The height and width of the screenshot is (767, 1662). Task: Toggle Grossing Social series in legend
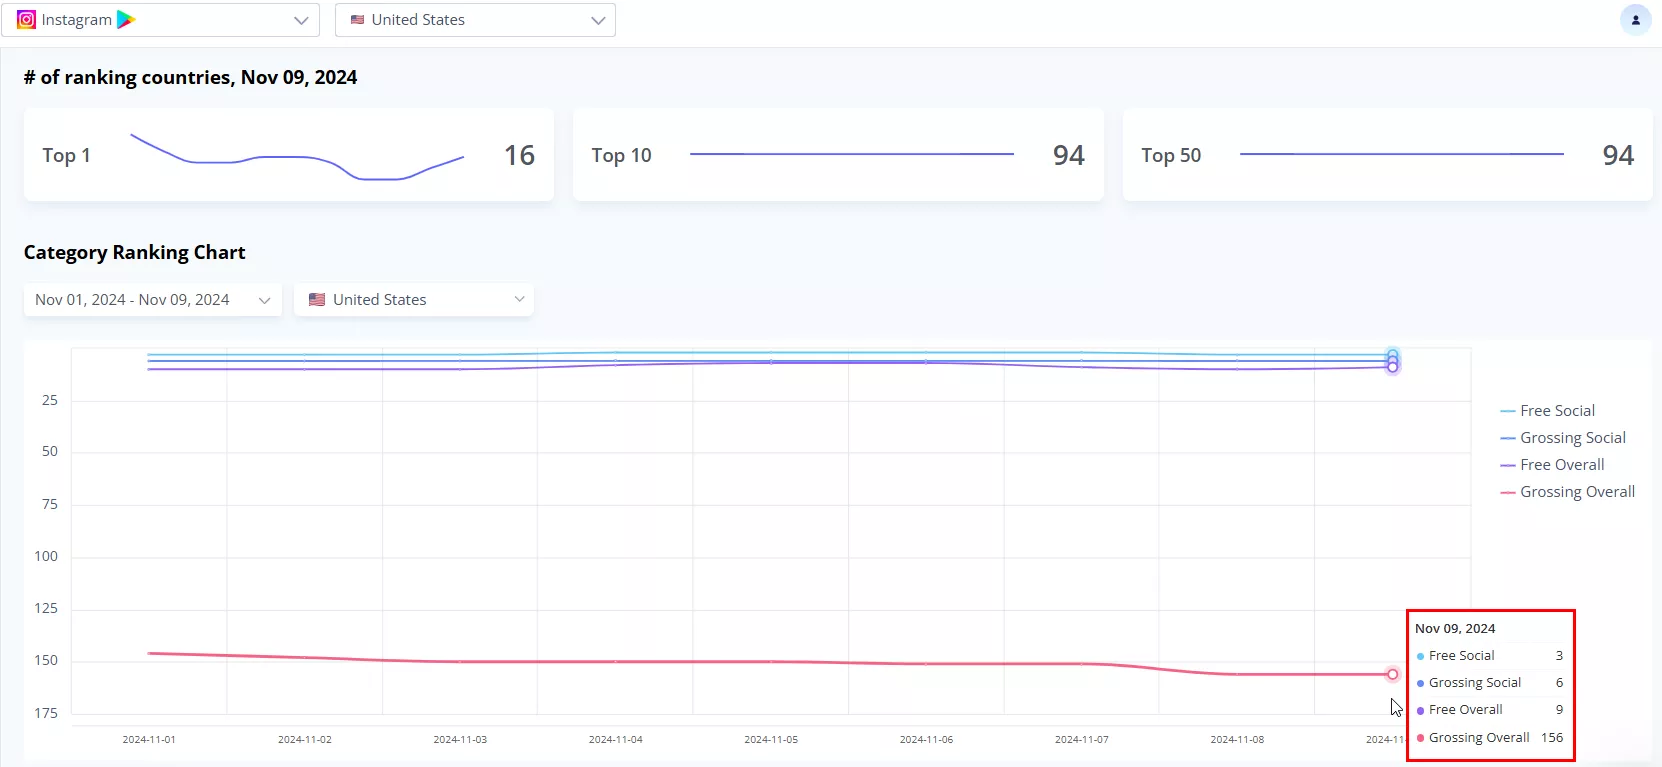[1572, 438]
